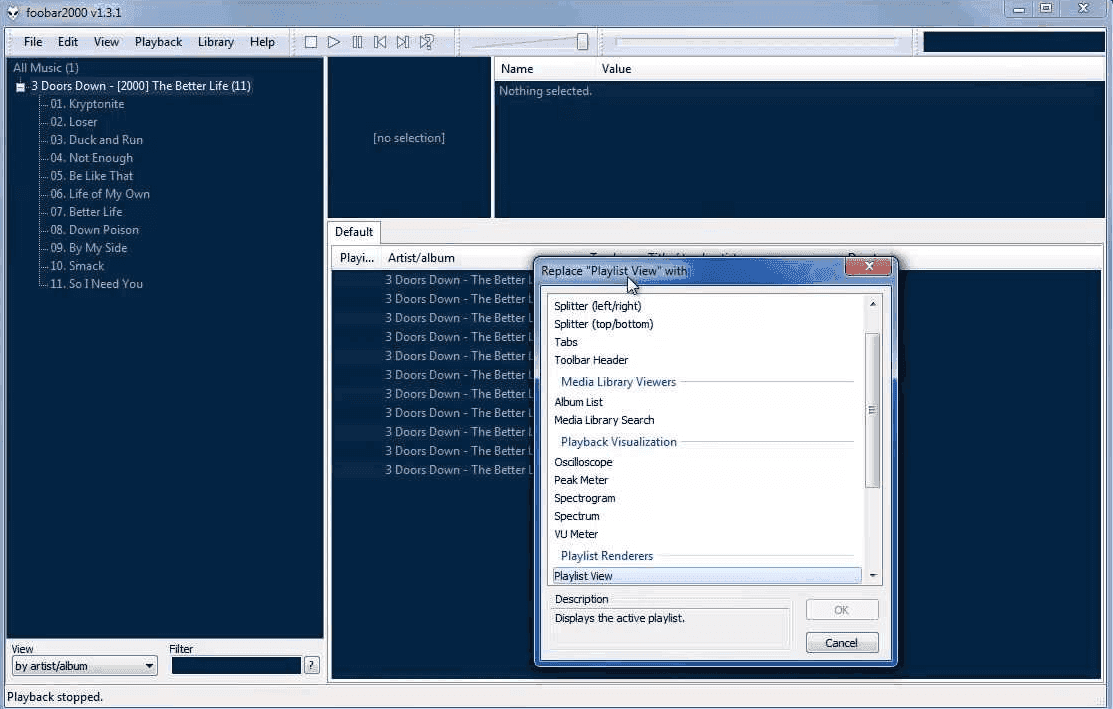Click the Value column header

(x=616, y=69)
